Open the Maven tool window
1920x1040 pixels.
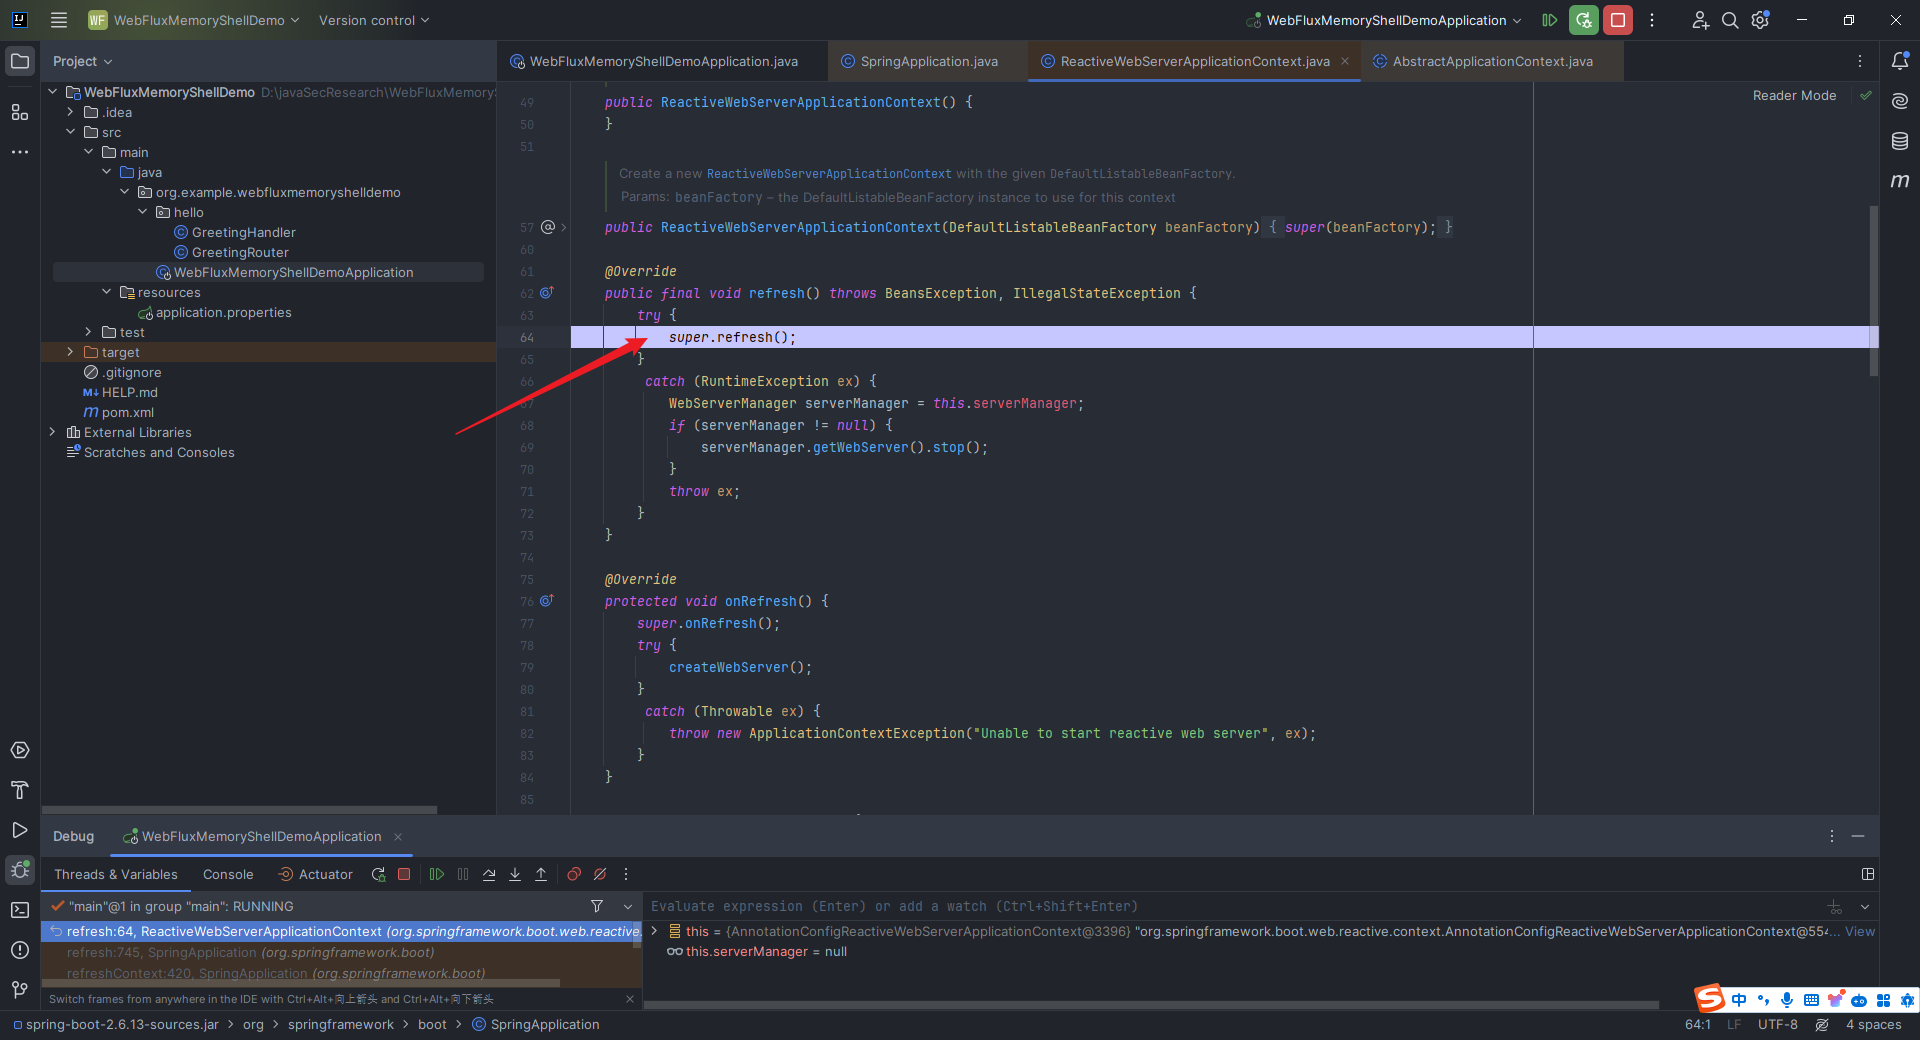point(1900,181)
